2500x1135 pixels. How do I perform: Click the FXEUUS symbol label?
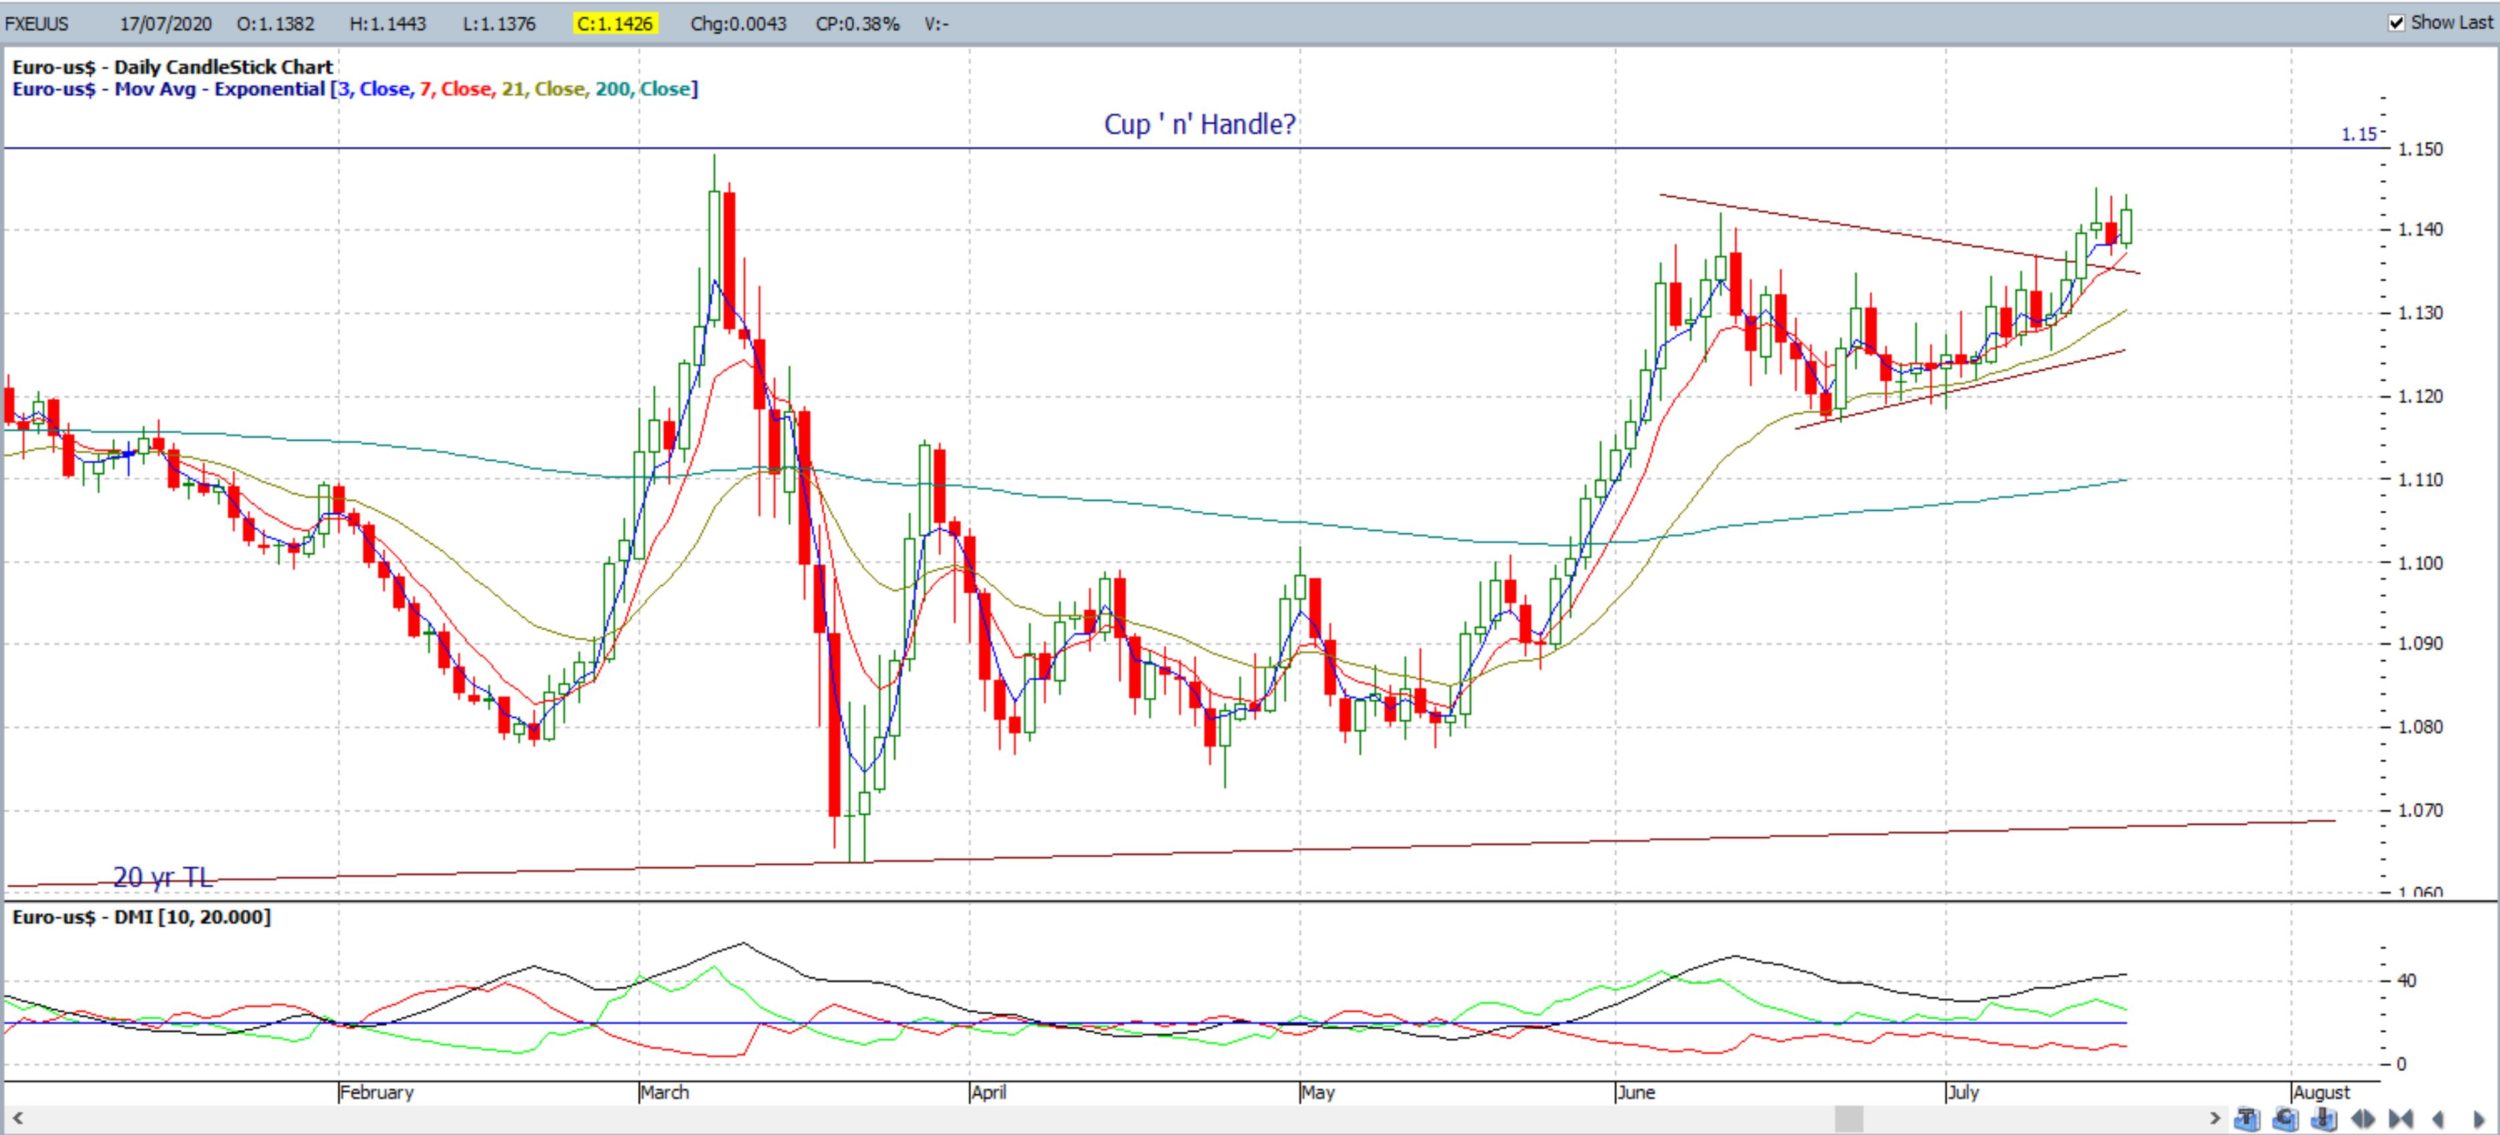[37, 23]
